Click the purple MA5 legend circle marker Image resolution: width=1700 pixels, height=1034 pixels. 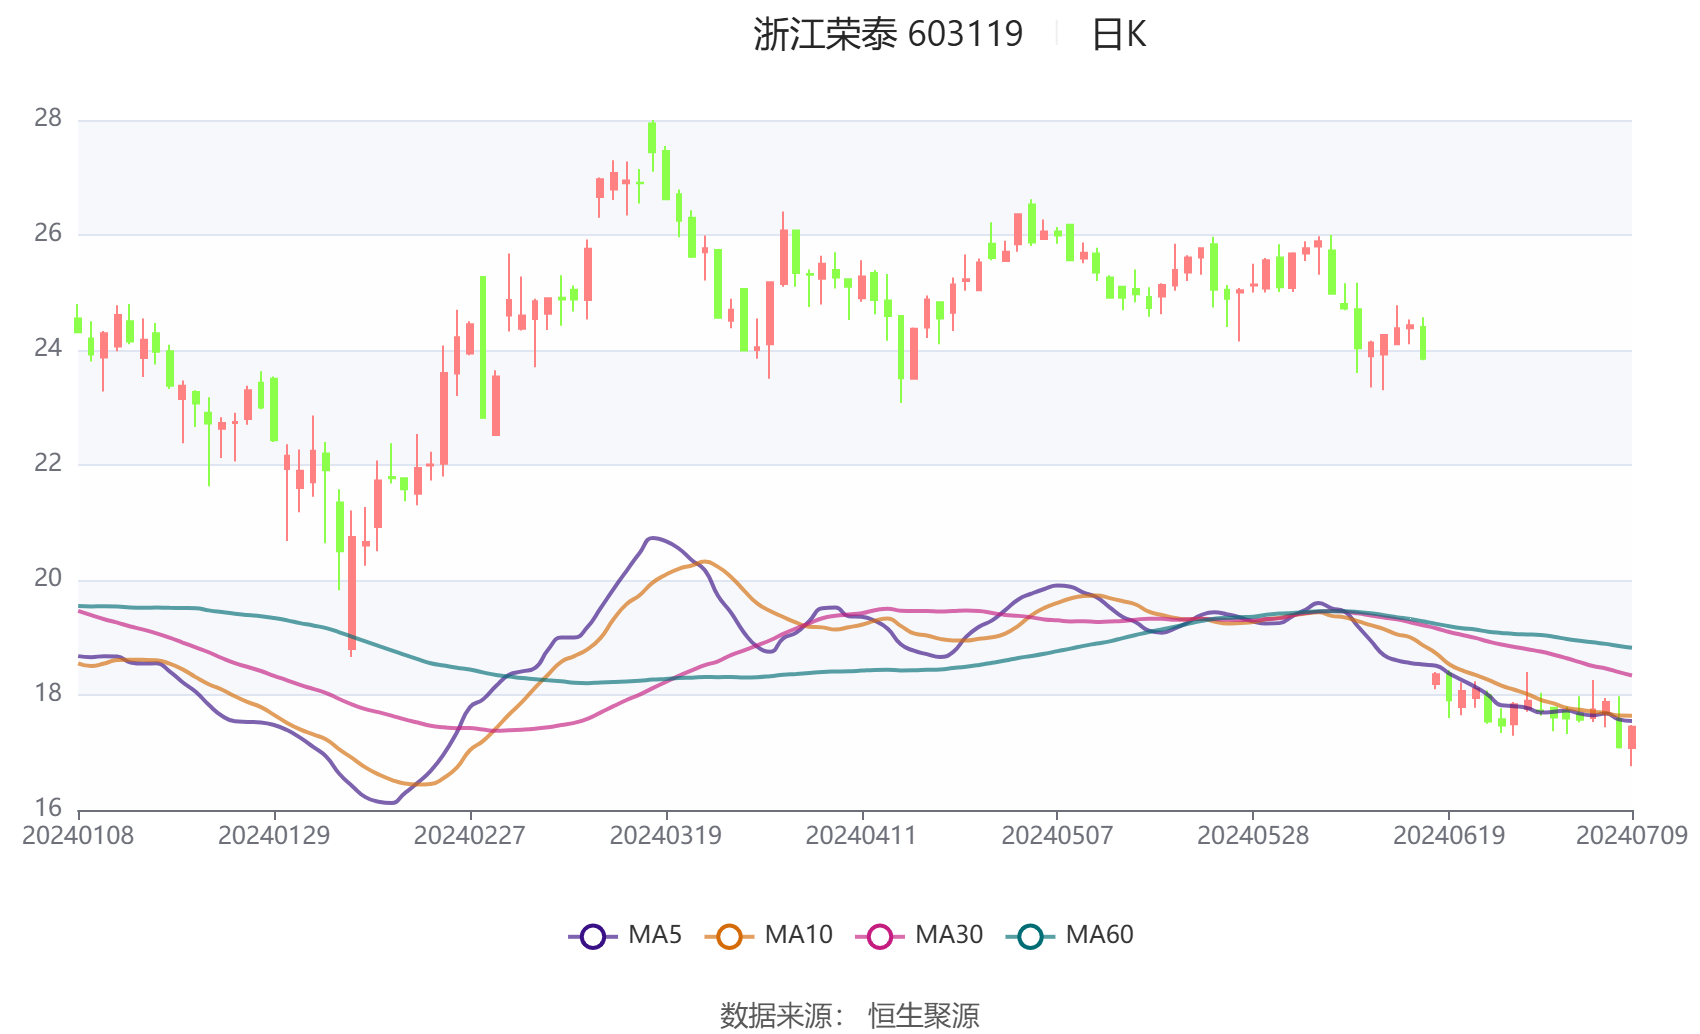coord(593,937)
